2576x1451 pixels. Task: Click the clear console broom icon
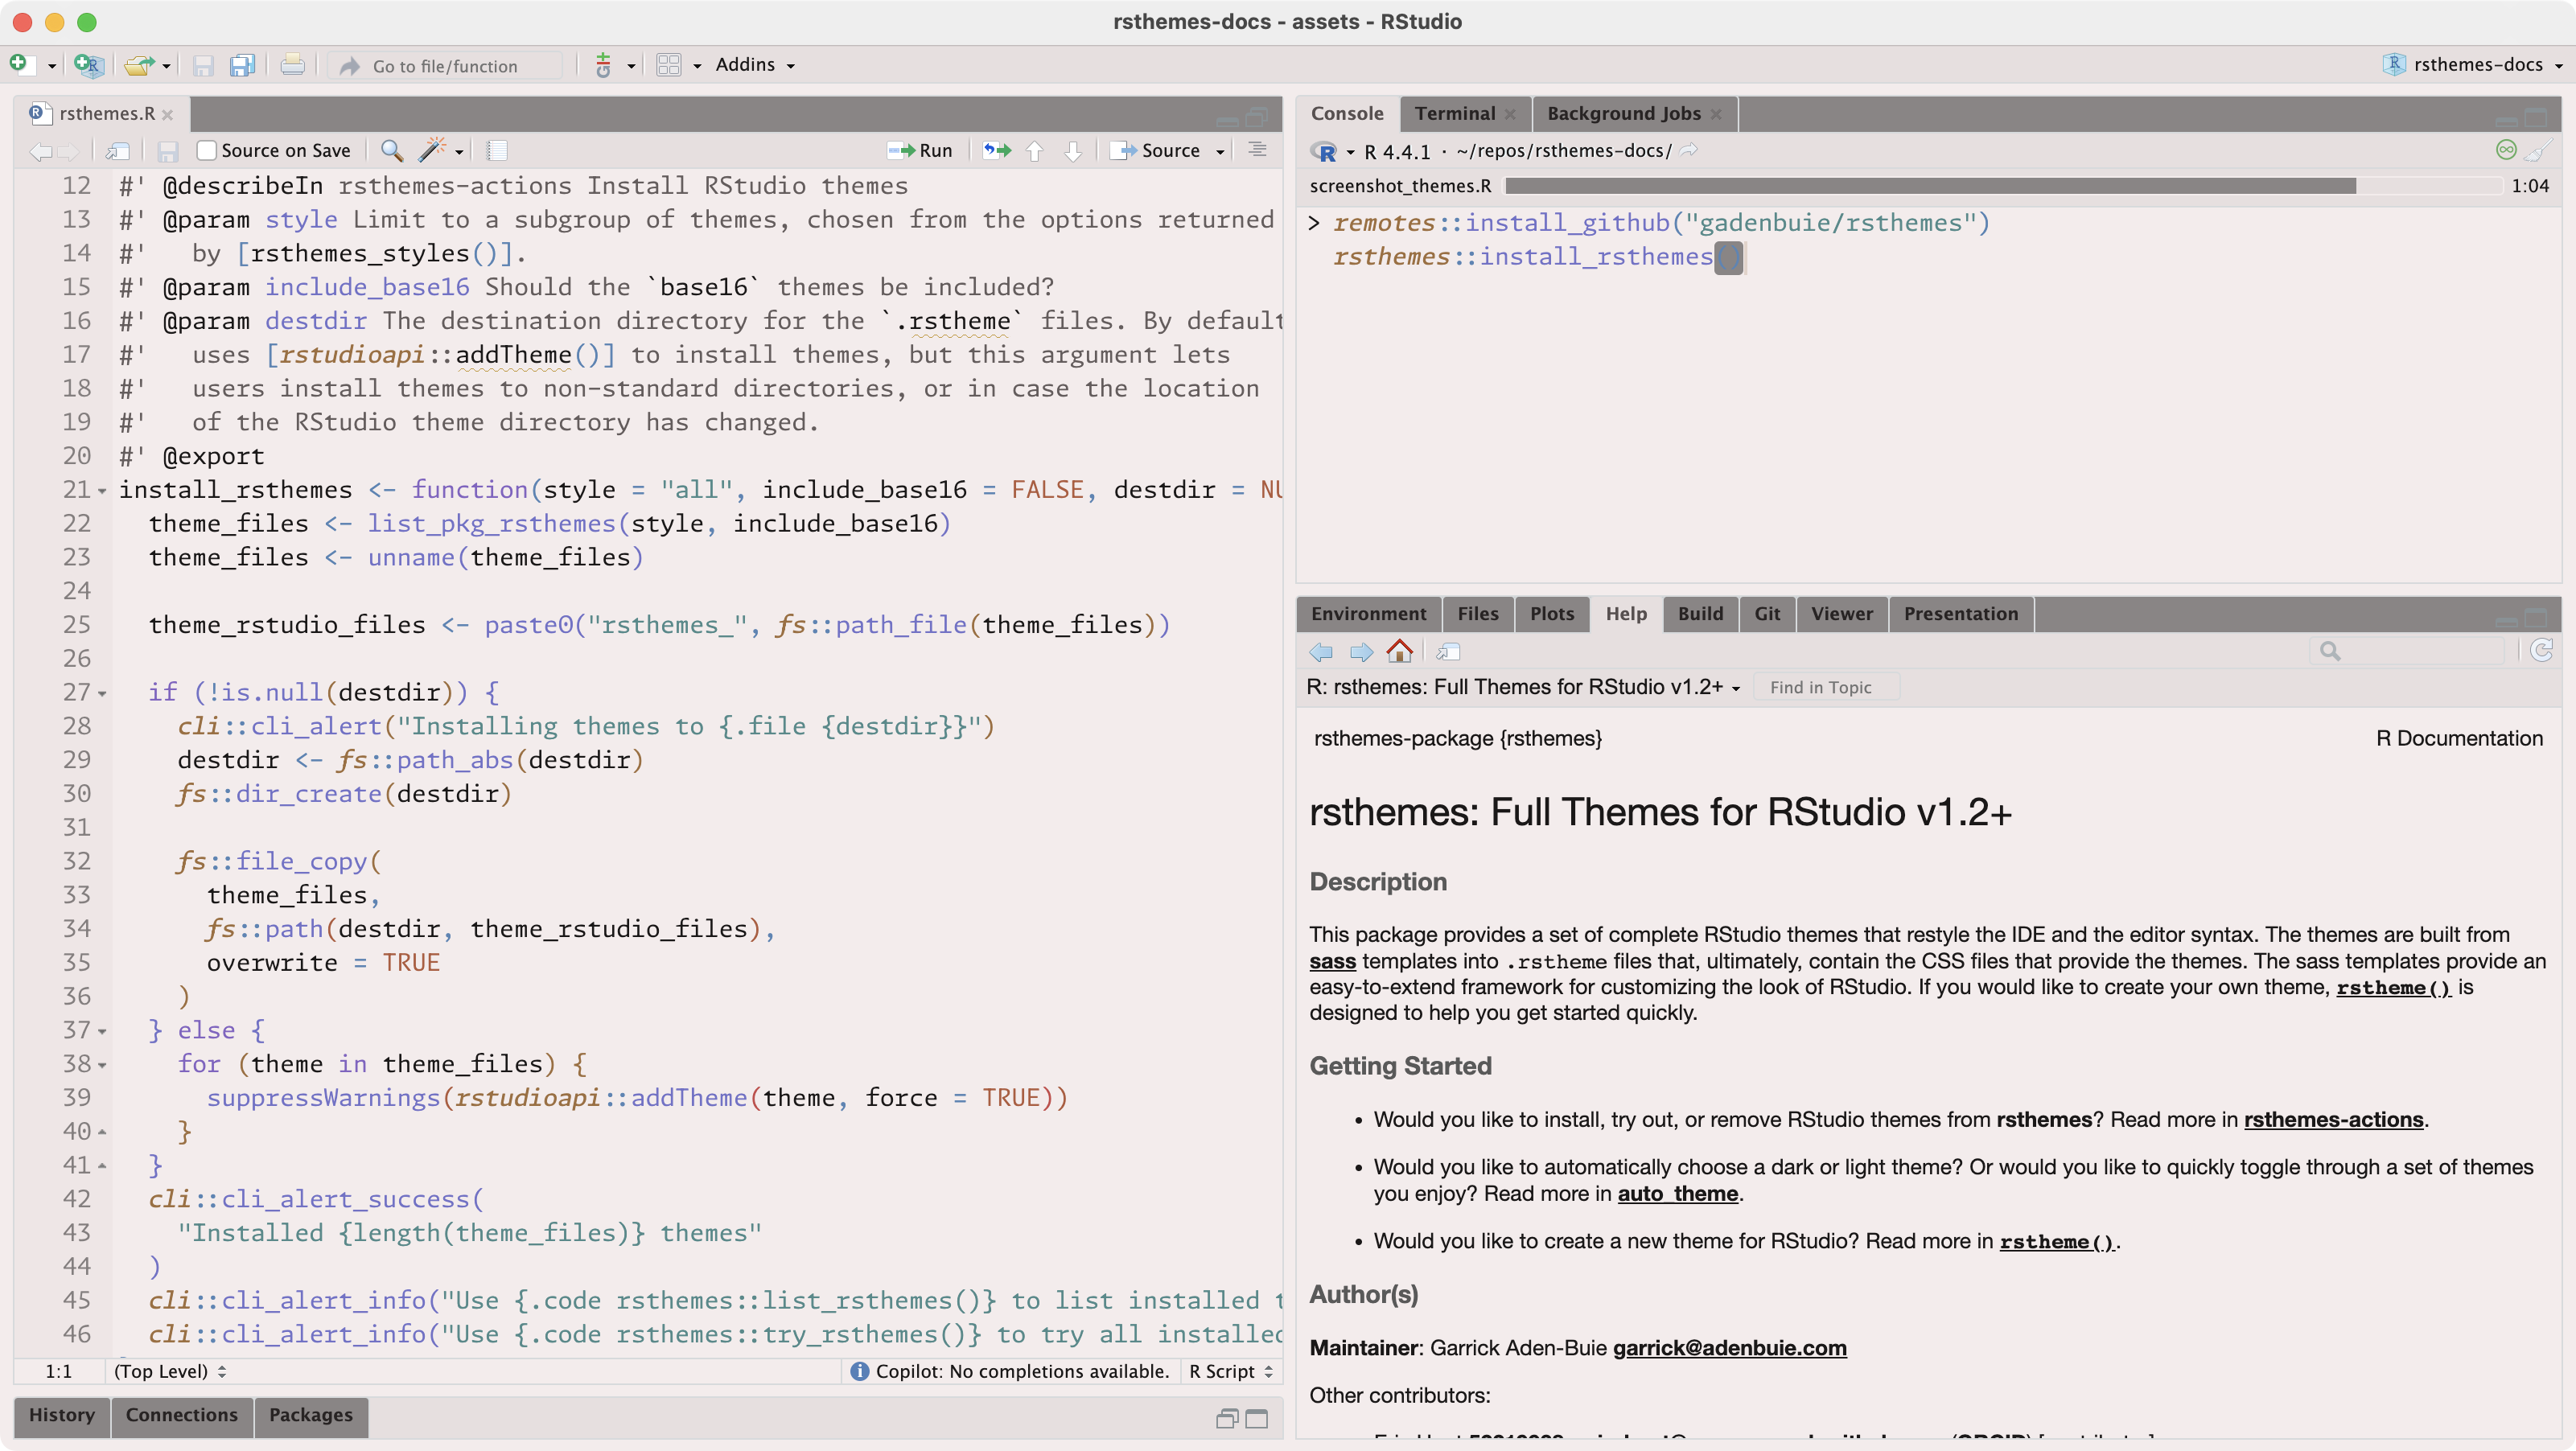coord(2537,151)
